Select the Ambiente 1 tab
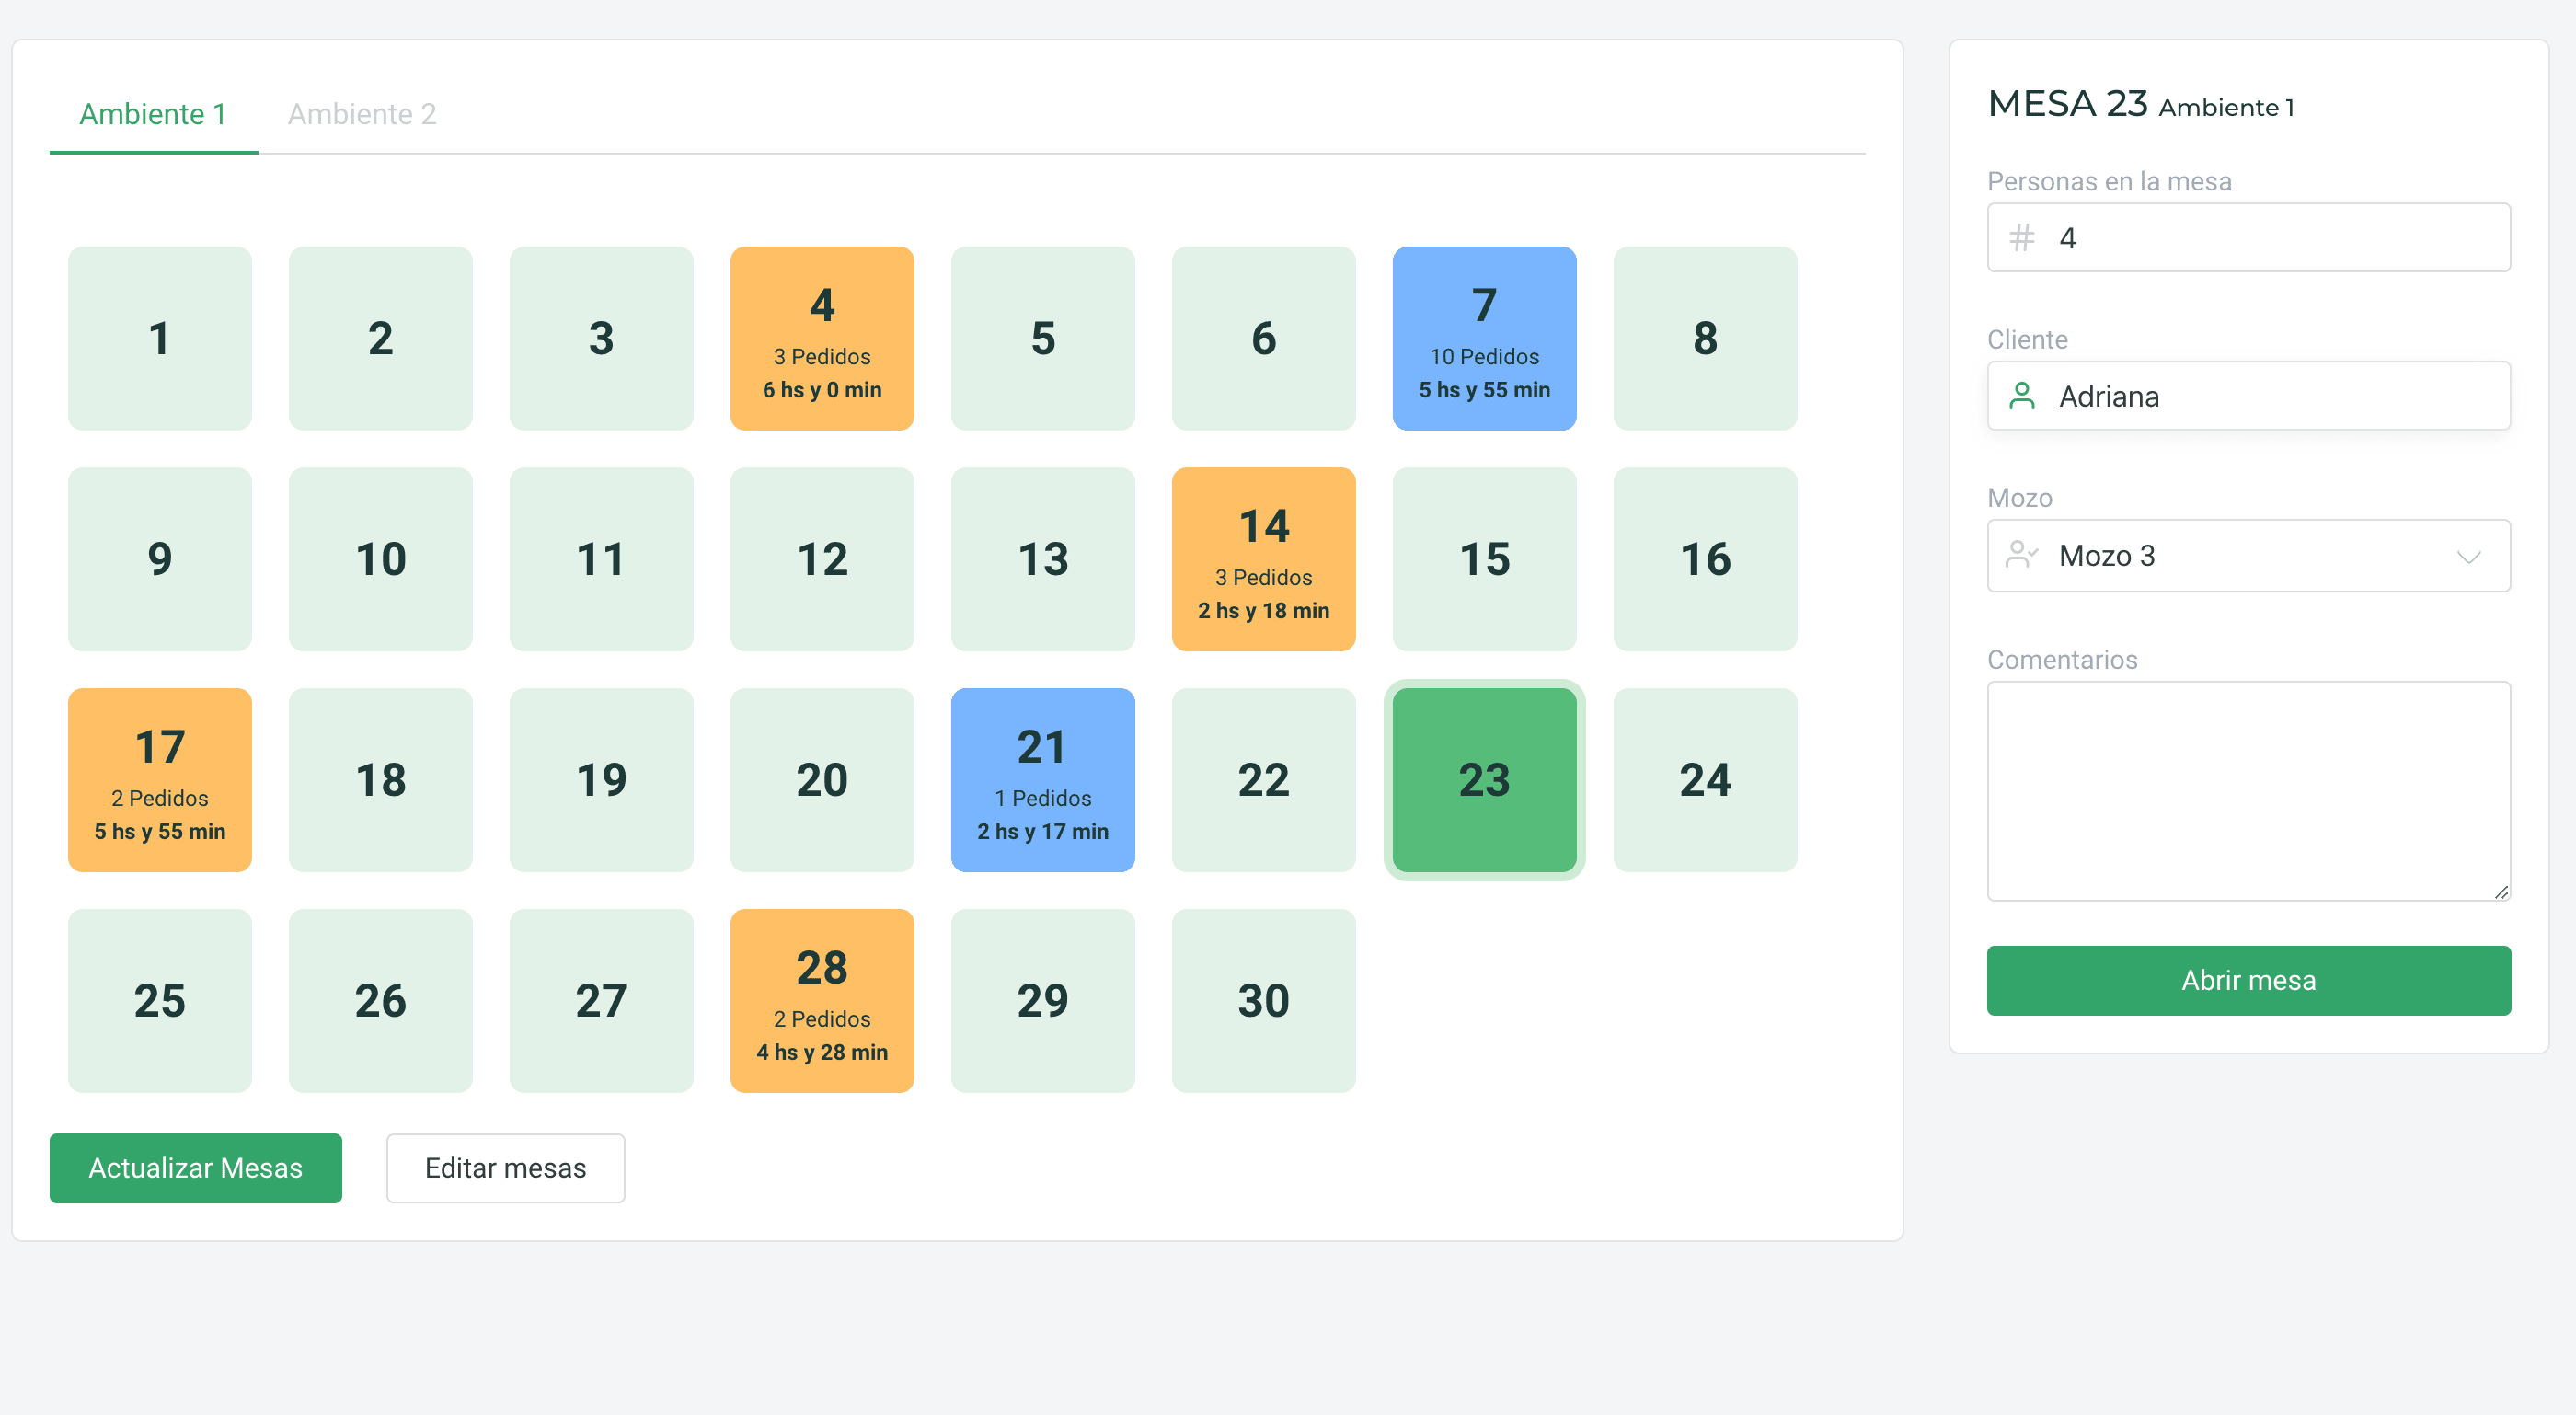2576x1415 pixels. 153,114
